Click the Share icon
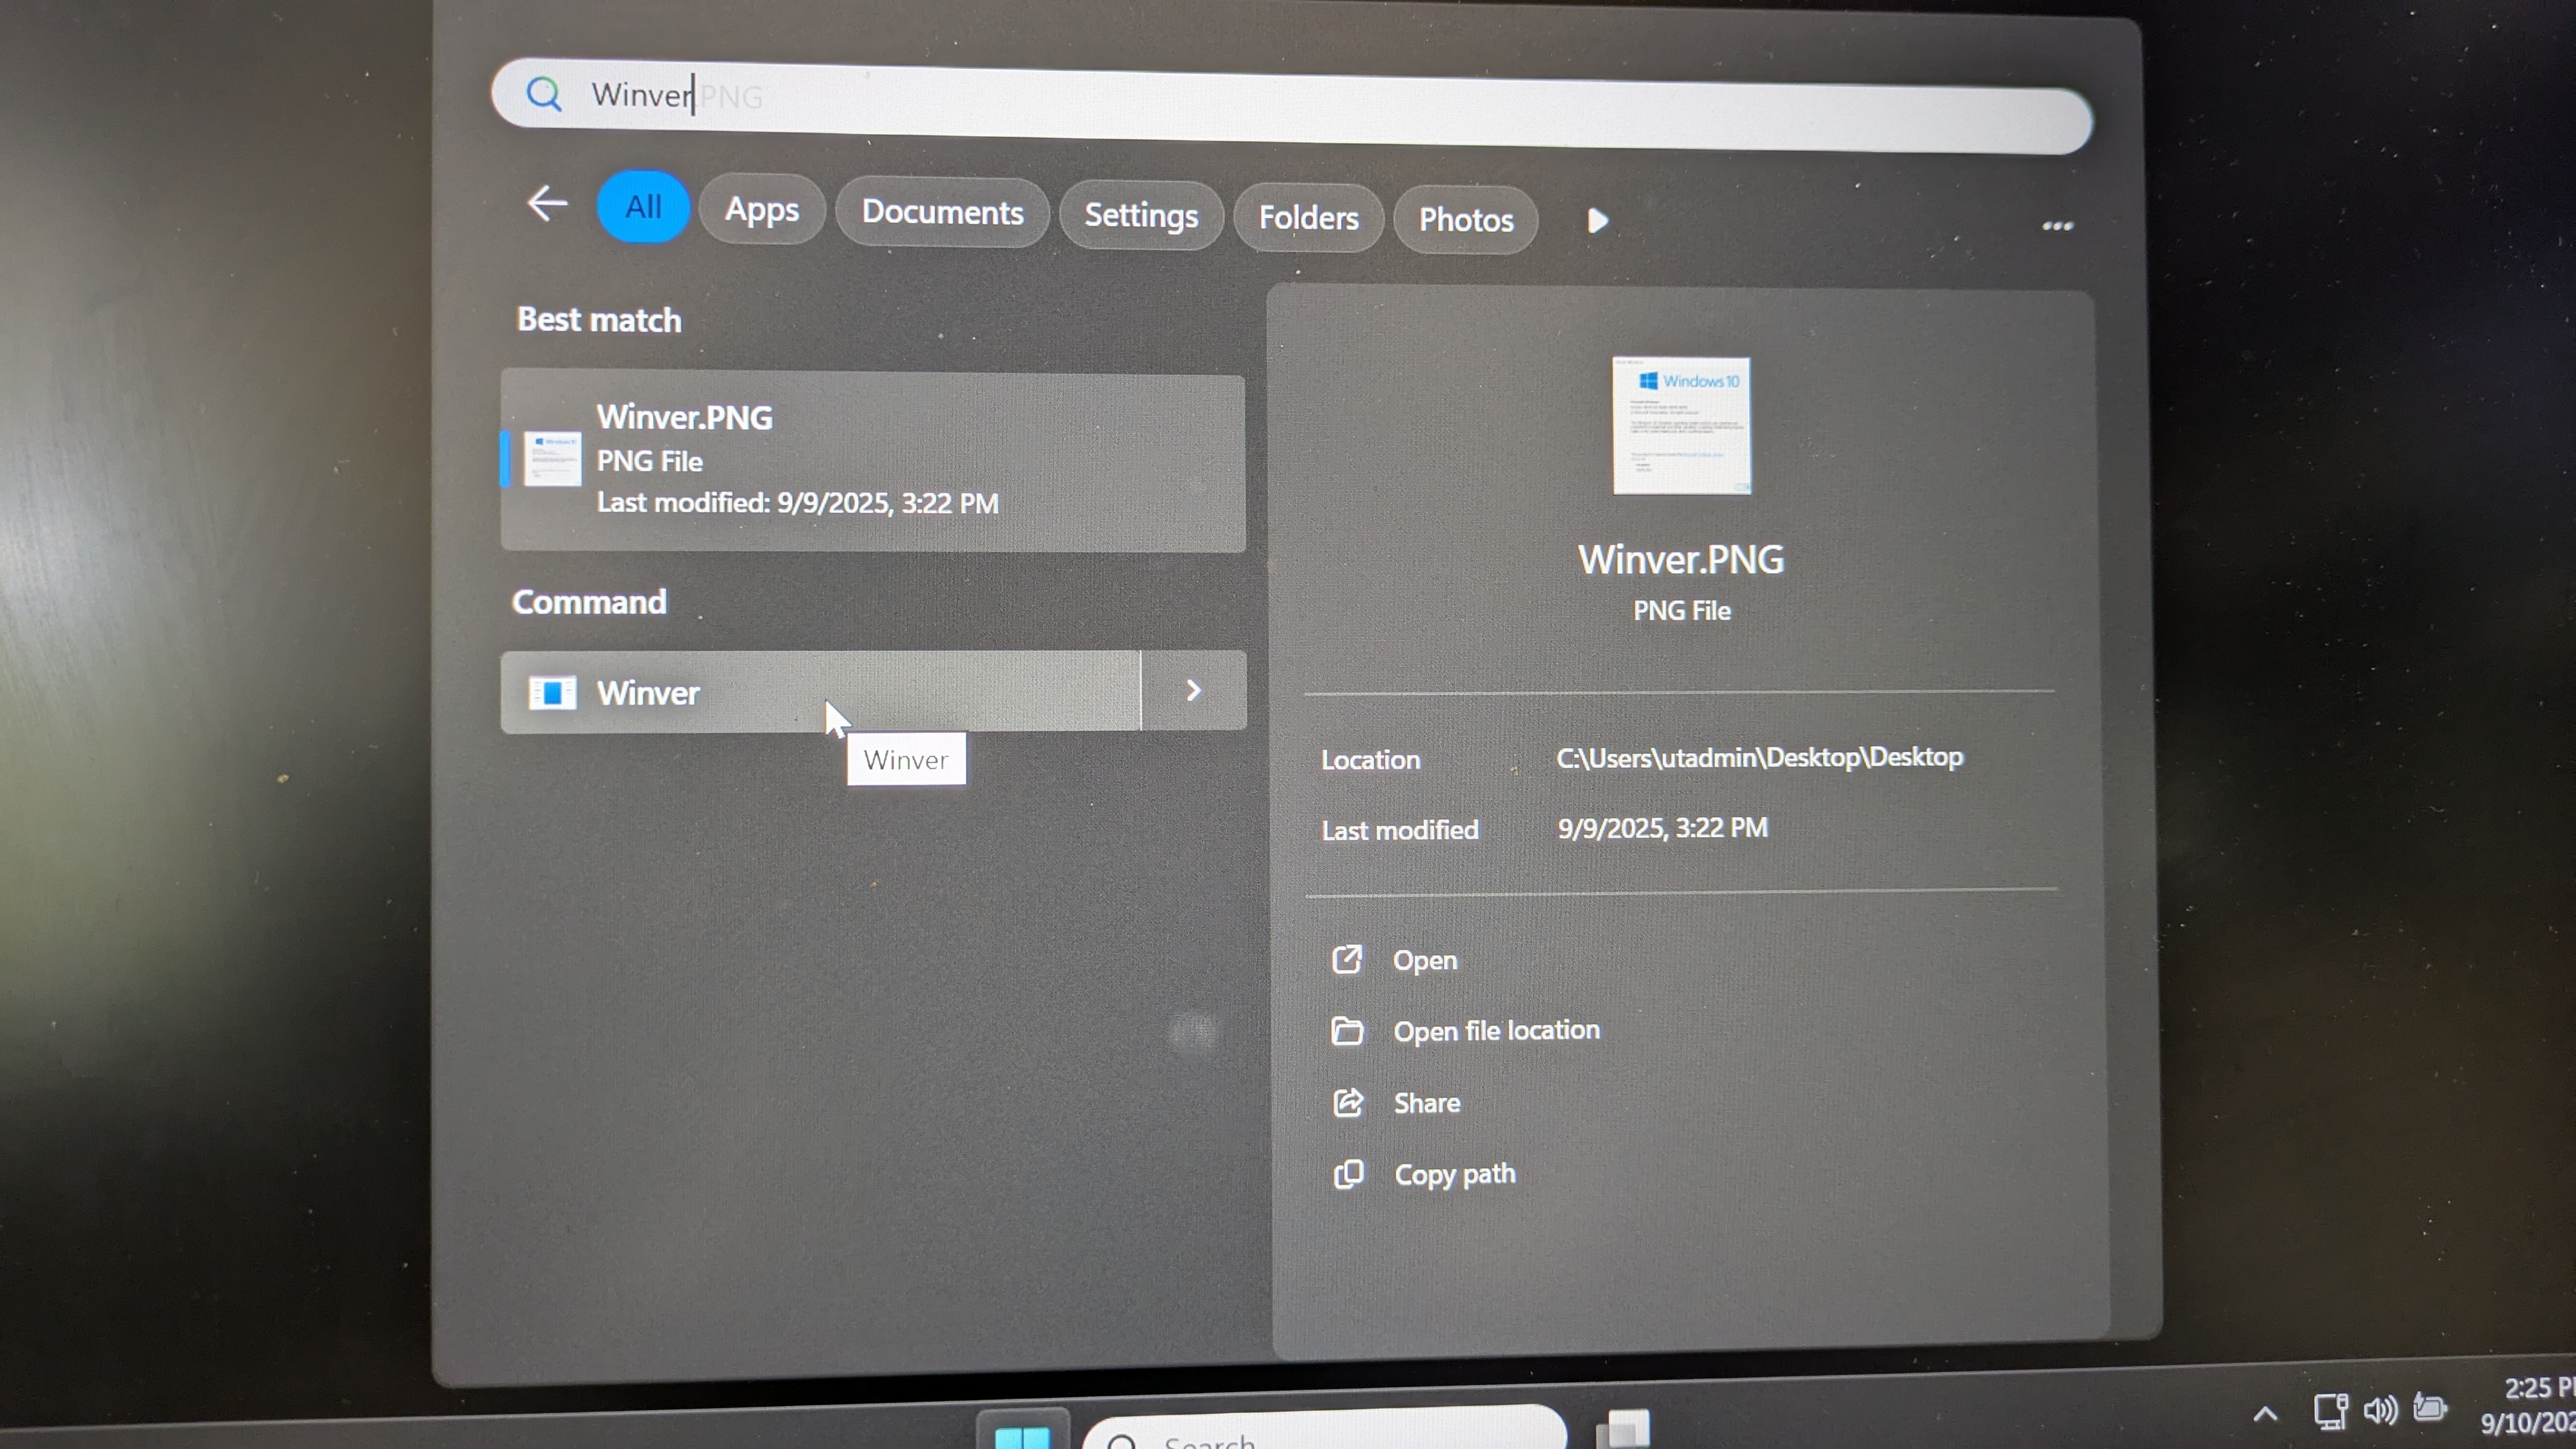 click(1348, 1102)
